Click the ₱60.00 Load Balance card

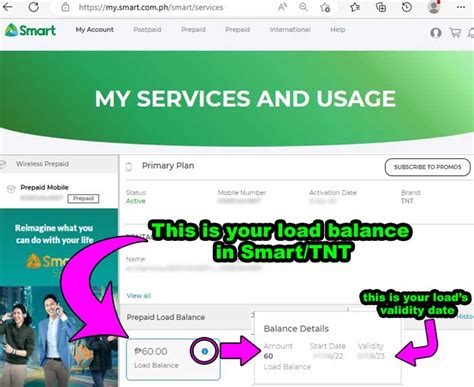click(173, 359)
